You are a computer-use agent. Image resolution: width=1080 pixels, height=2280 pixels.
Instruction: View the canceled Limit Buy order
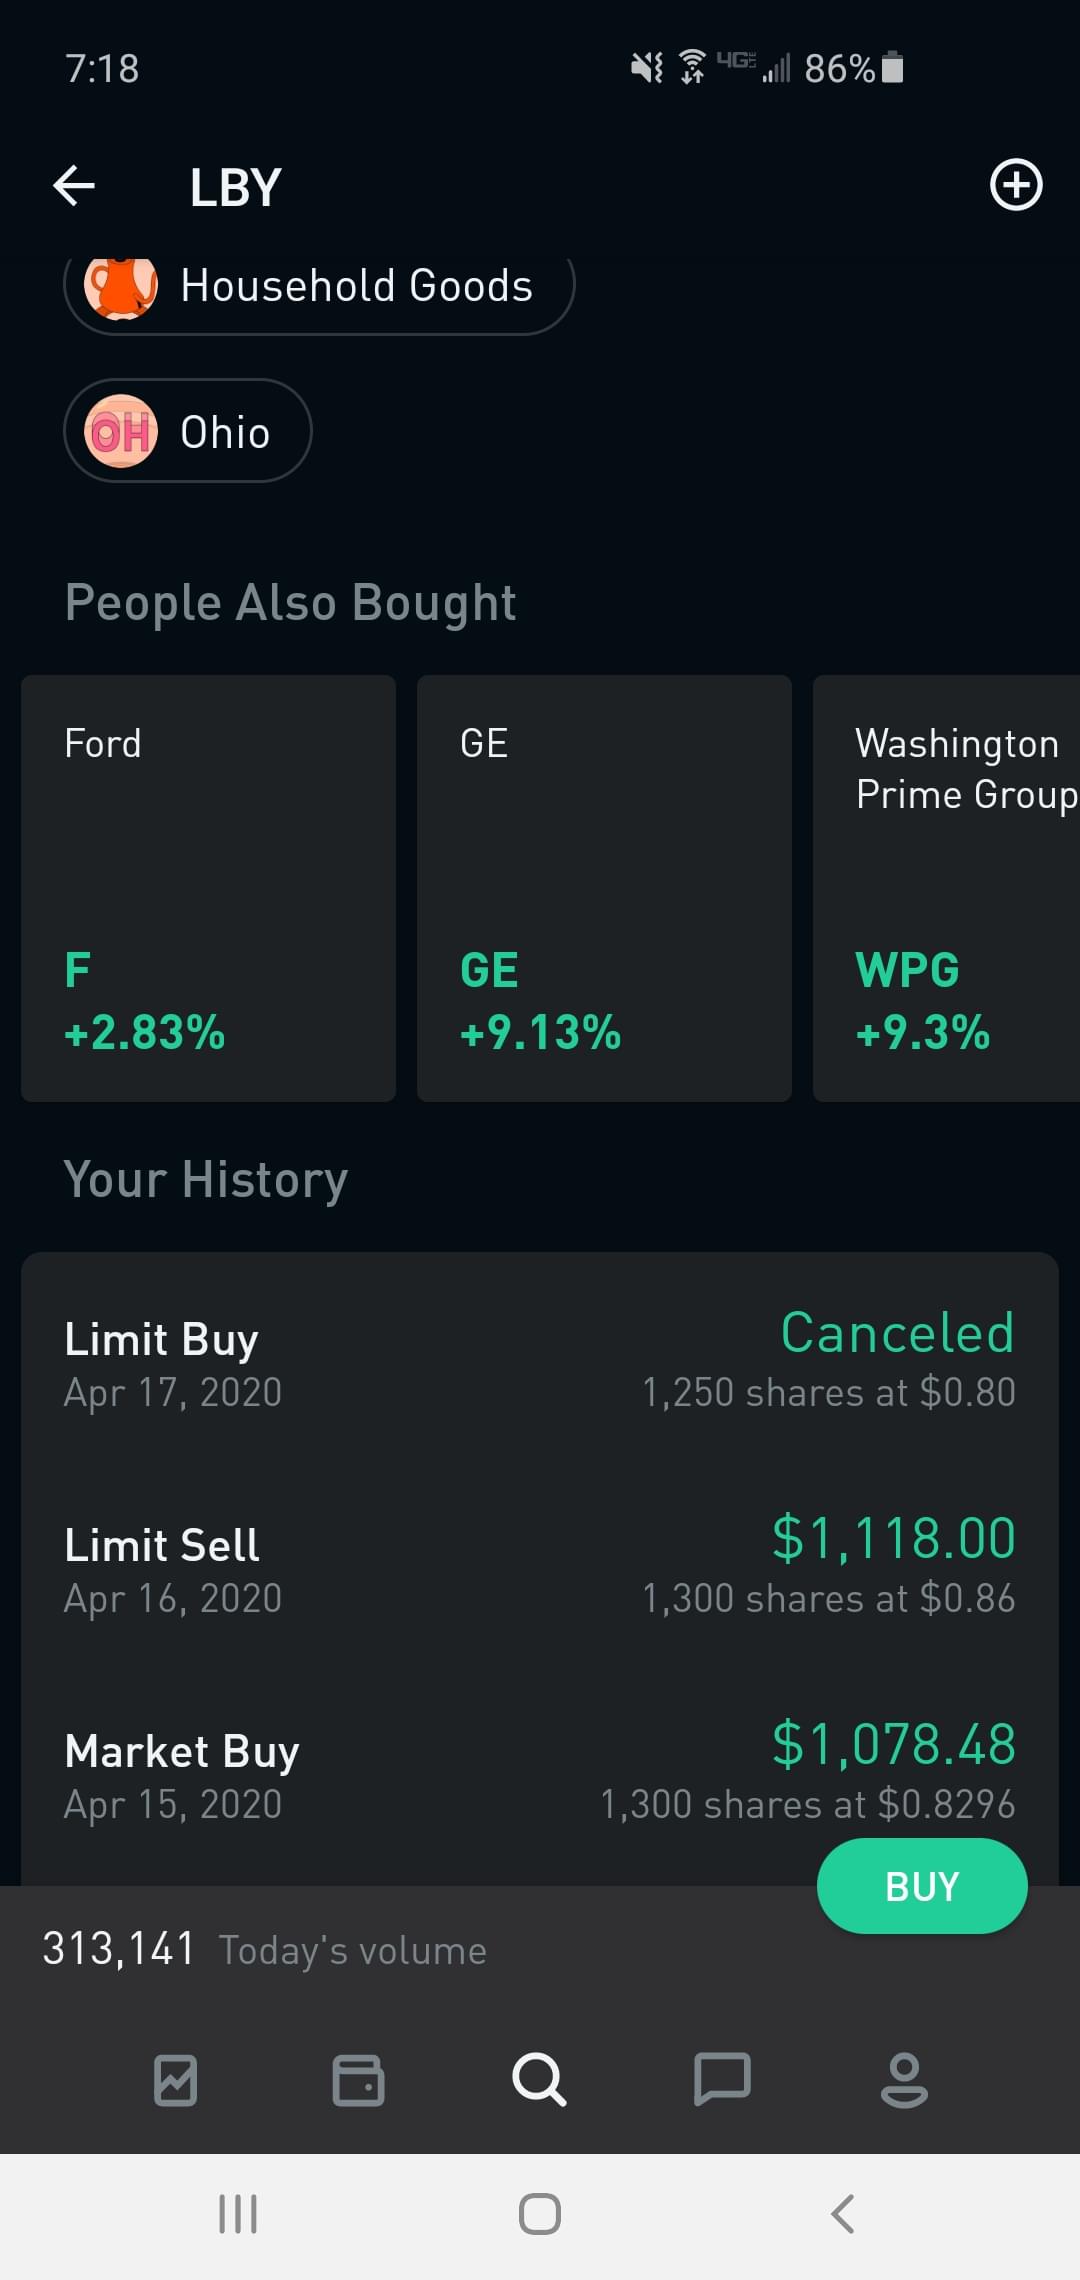point(540,1362)
